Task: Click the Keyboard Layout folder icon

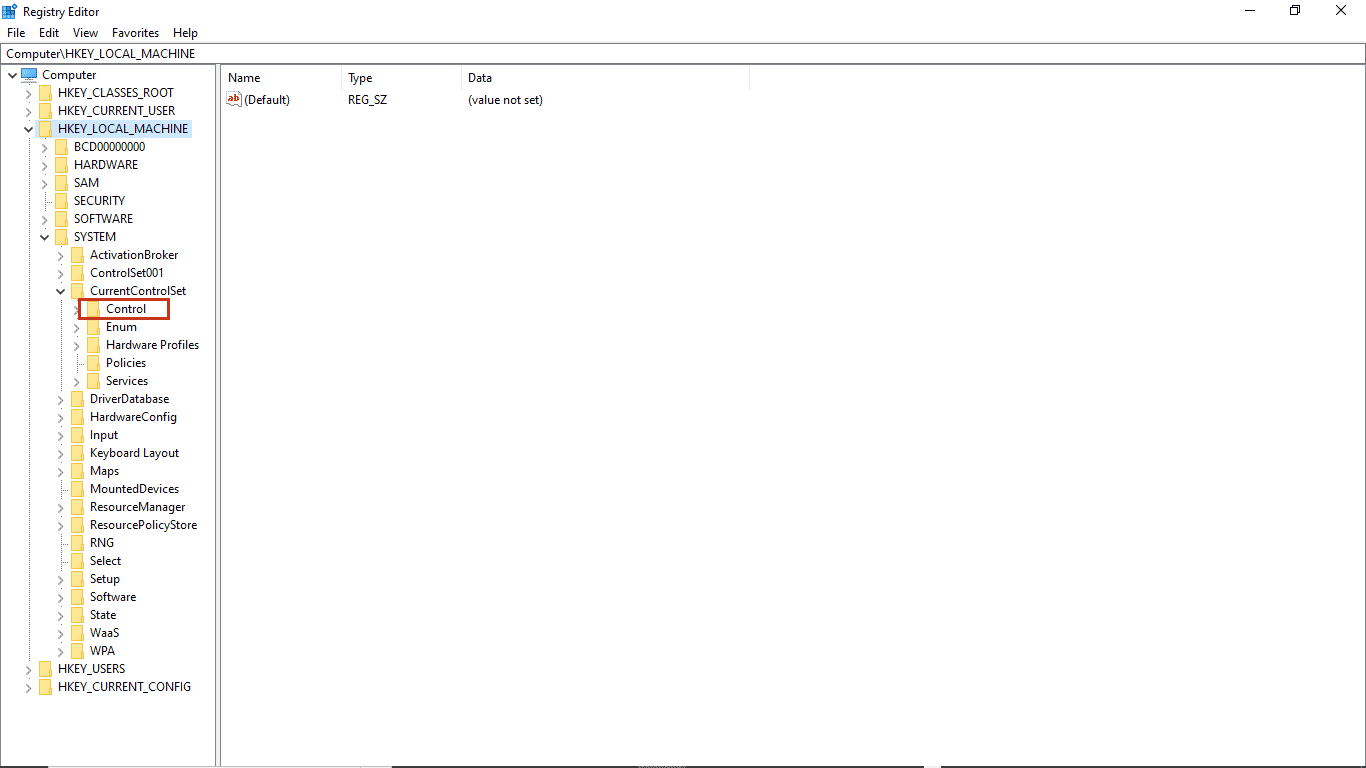Action: point(77,453)
